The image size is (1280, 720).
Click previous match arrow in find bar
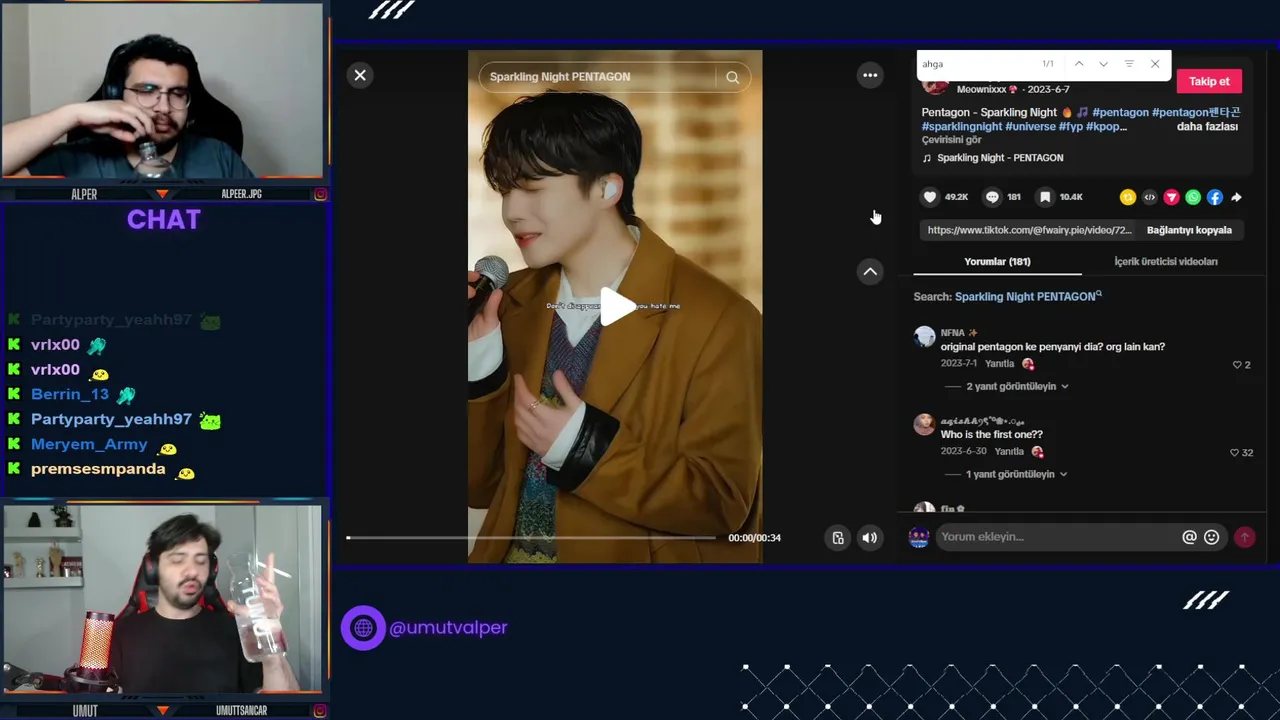[1079, 64]
